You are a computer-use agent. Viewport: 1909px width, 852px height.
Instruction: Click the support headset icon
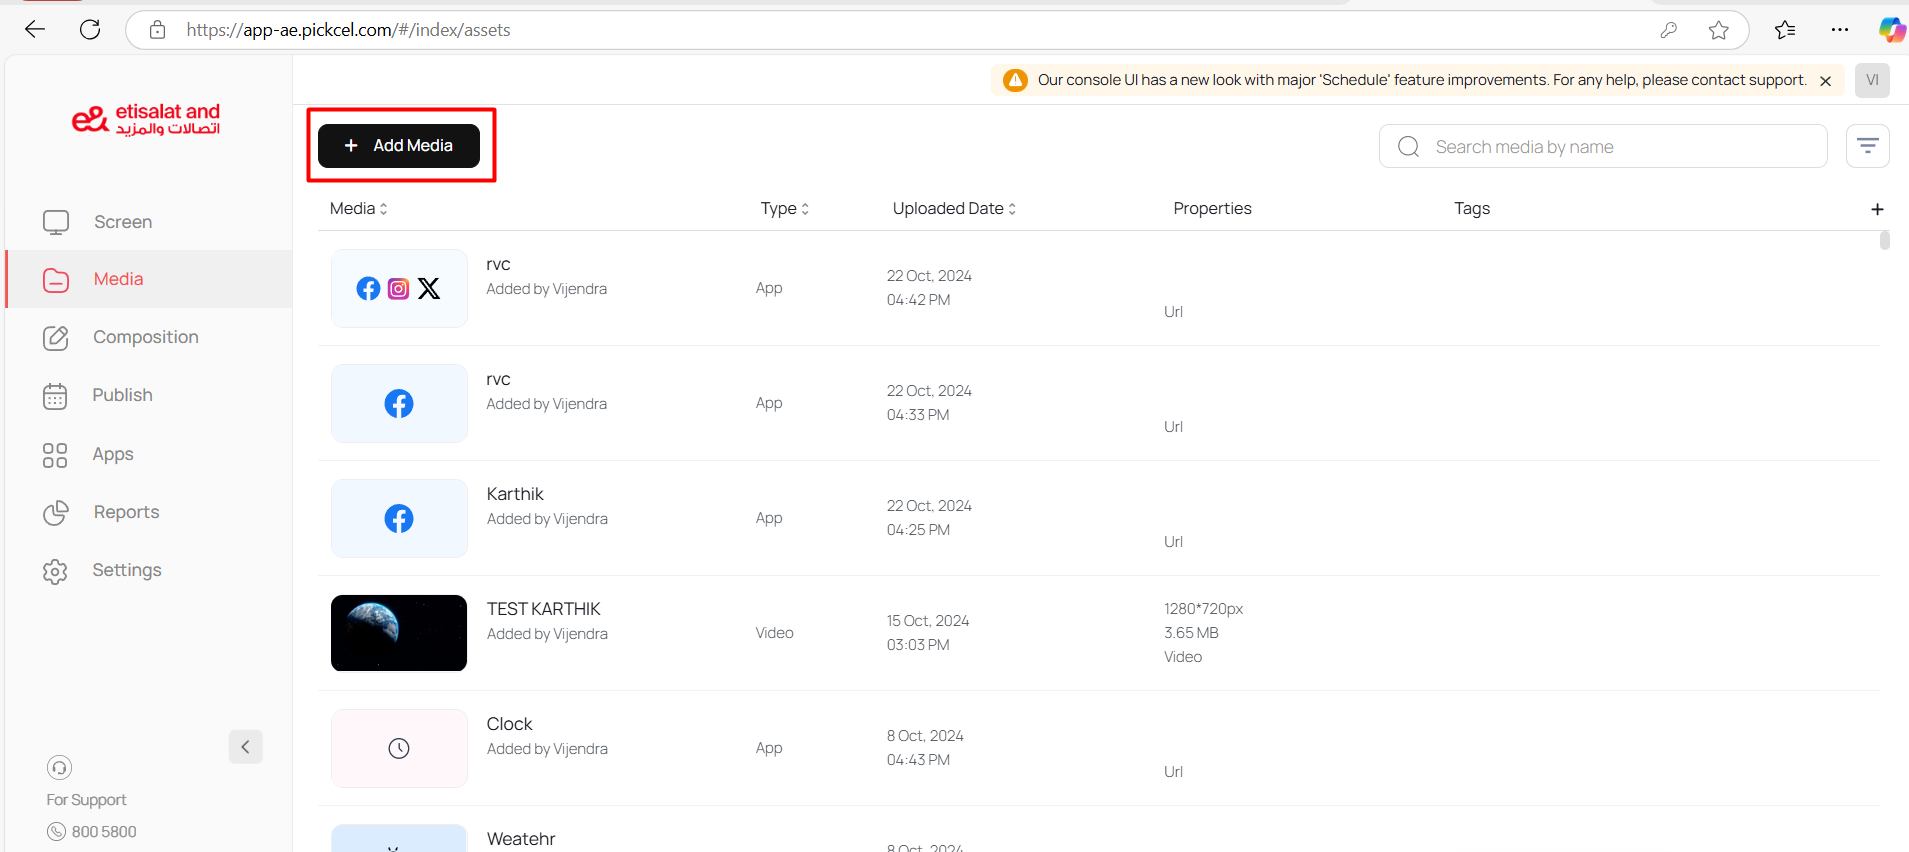point(59,768)
